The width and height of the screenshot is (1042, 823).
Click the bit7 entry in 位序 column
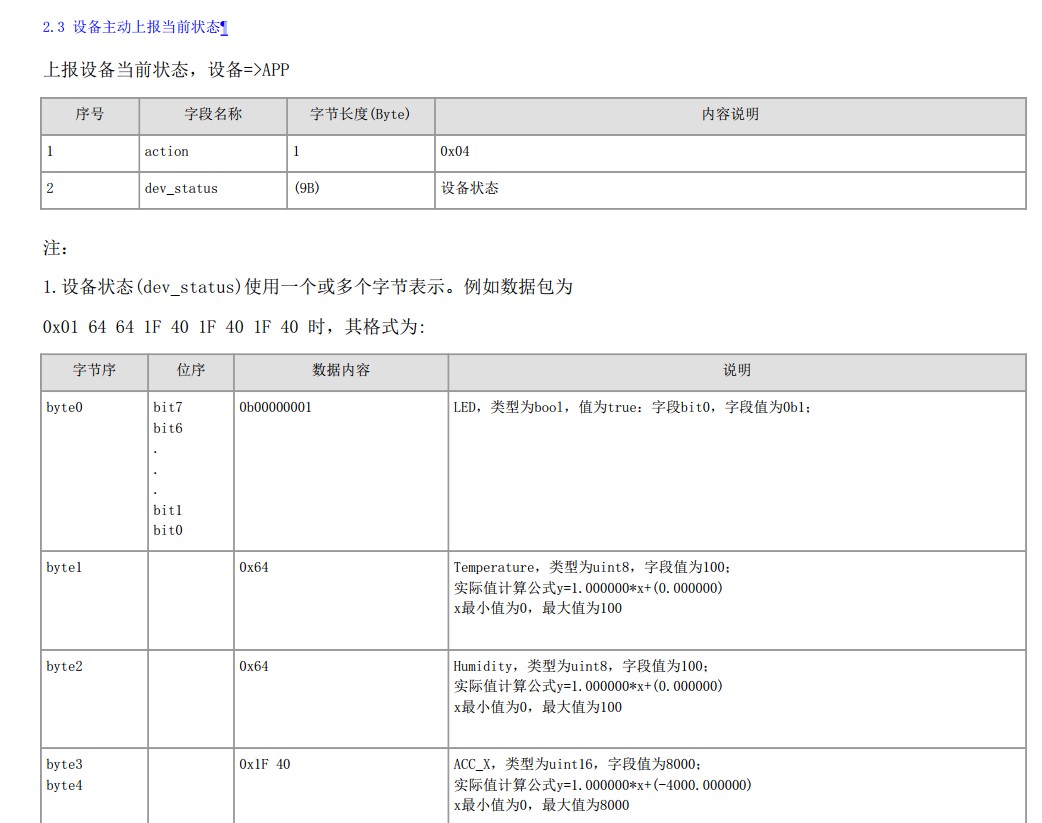point(168,407)
